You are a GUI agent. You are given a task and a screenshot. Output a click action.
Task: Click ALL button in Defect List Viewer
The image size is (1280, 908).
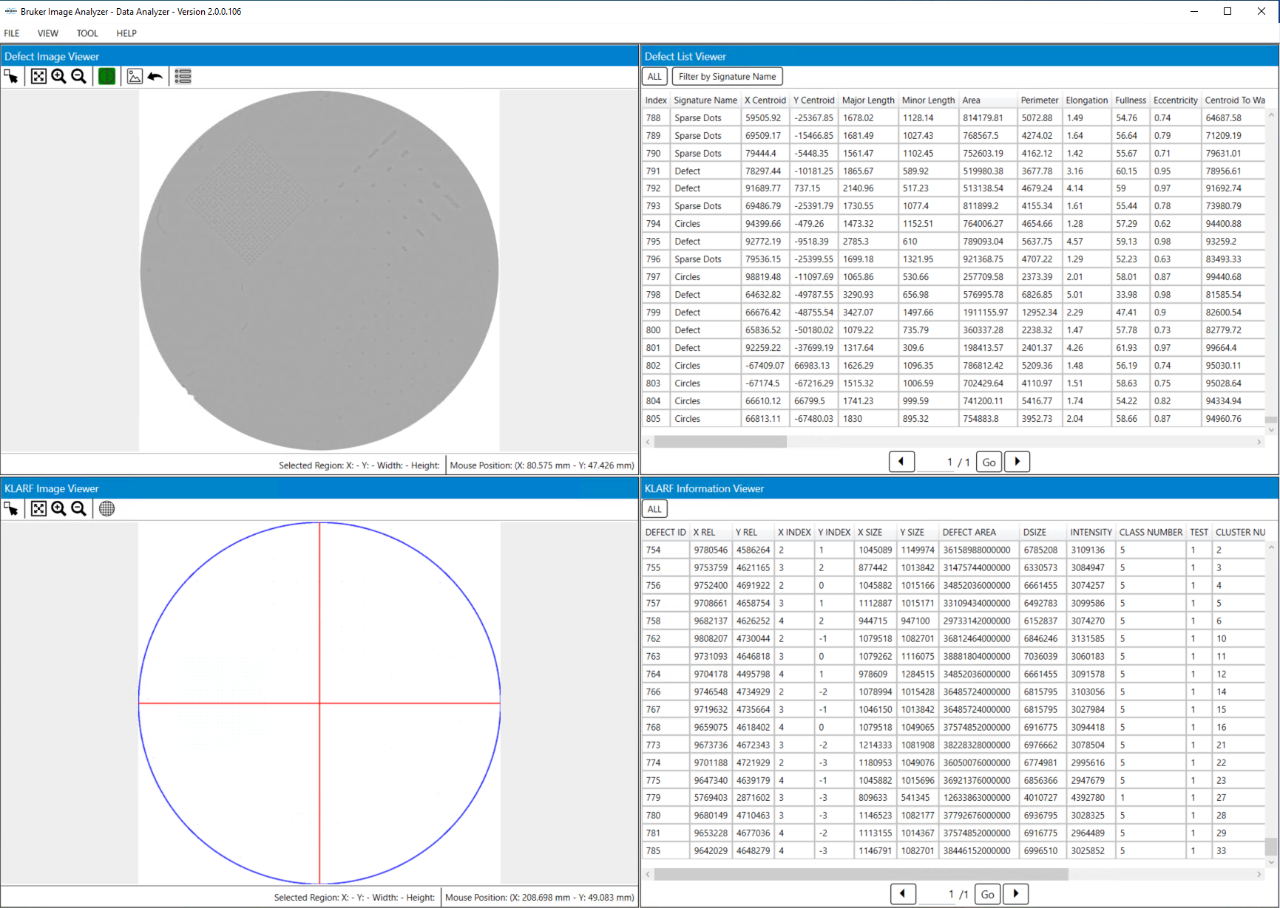[x=654, y=77]
